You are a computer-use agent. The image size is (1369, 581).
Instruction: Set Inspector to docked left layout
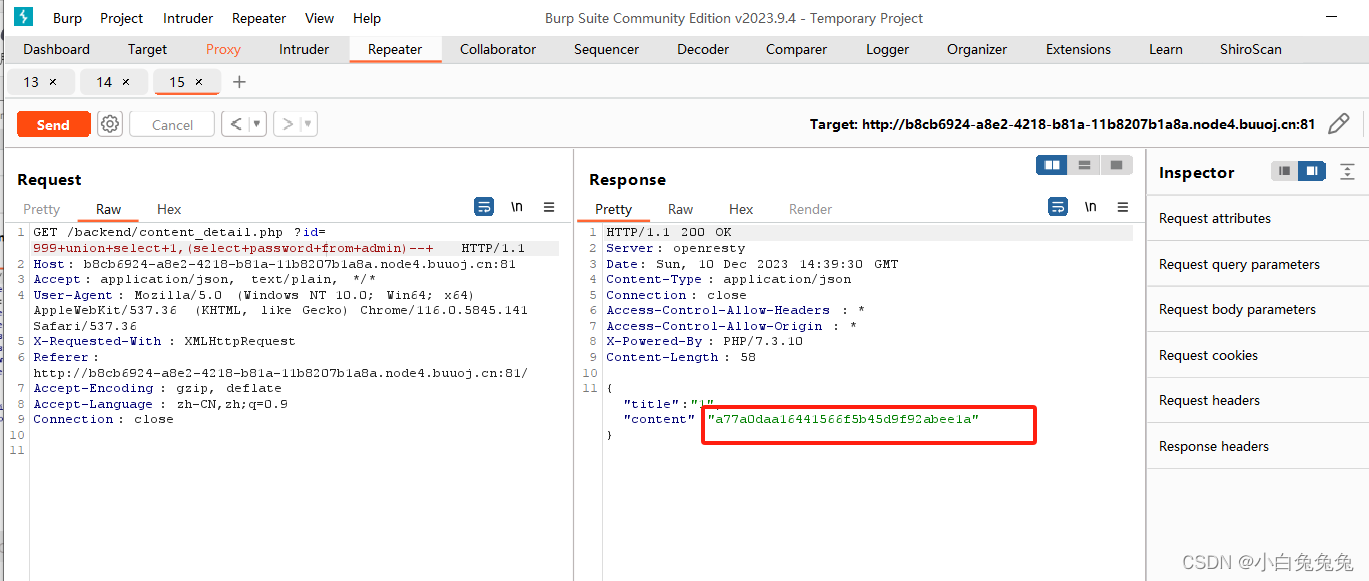click(x=1284, y=172)
